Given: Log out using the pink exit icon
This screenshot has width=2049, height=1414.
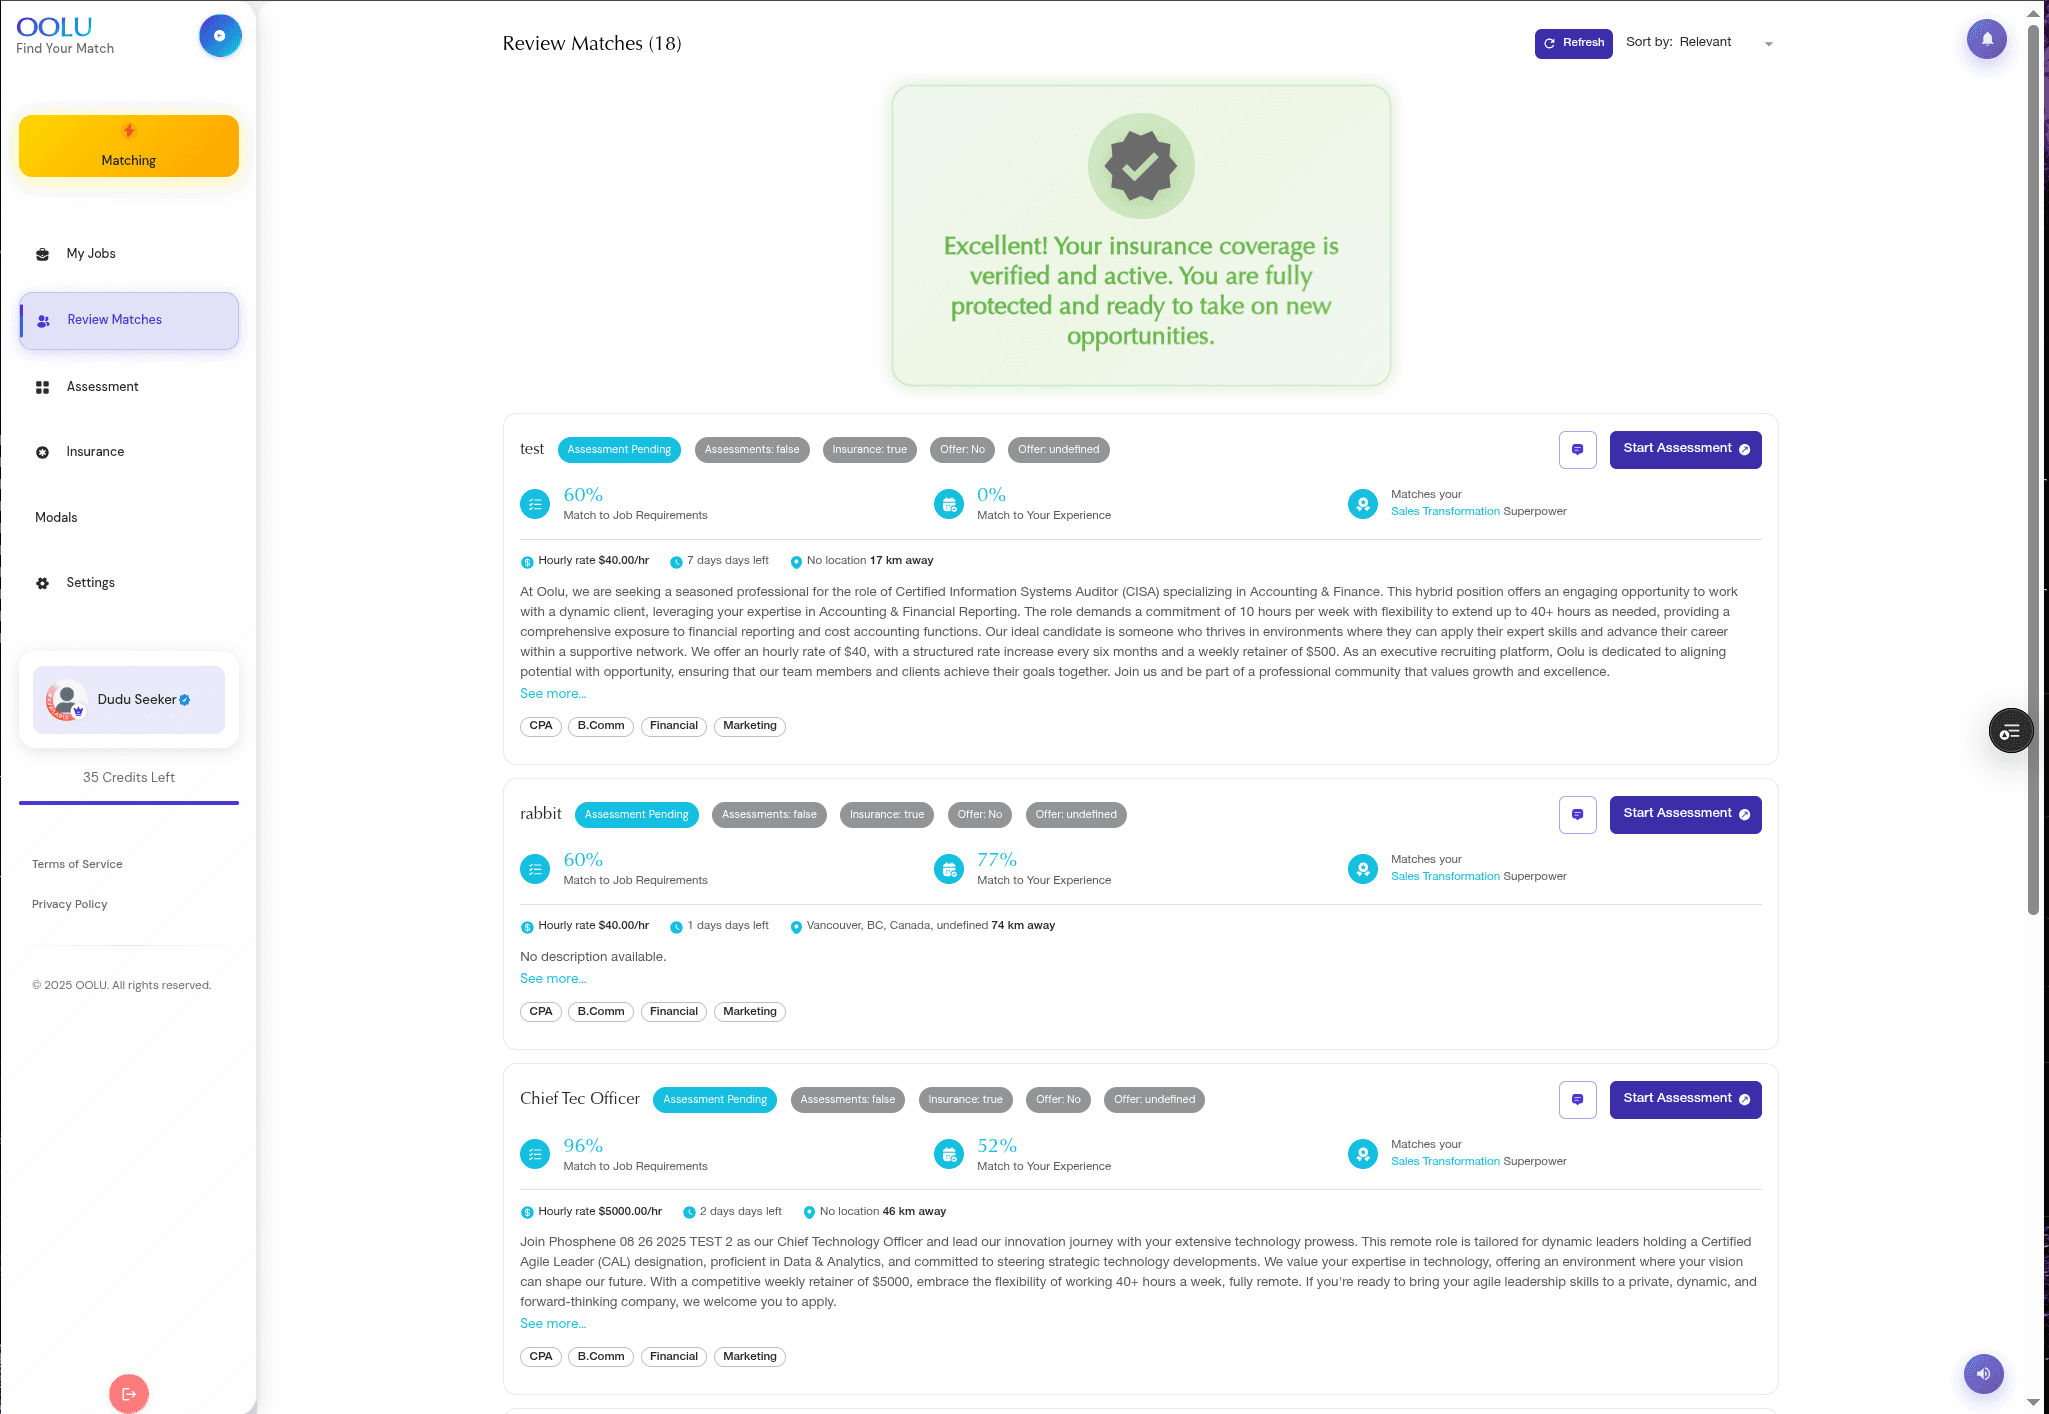Looking at the screenshot, I should [128, 1392].
